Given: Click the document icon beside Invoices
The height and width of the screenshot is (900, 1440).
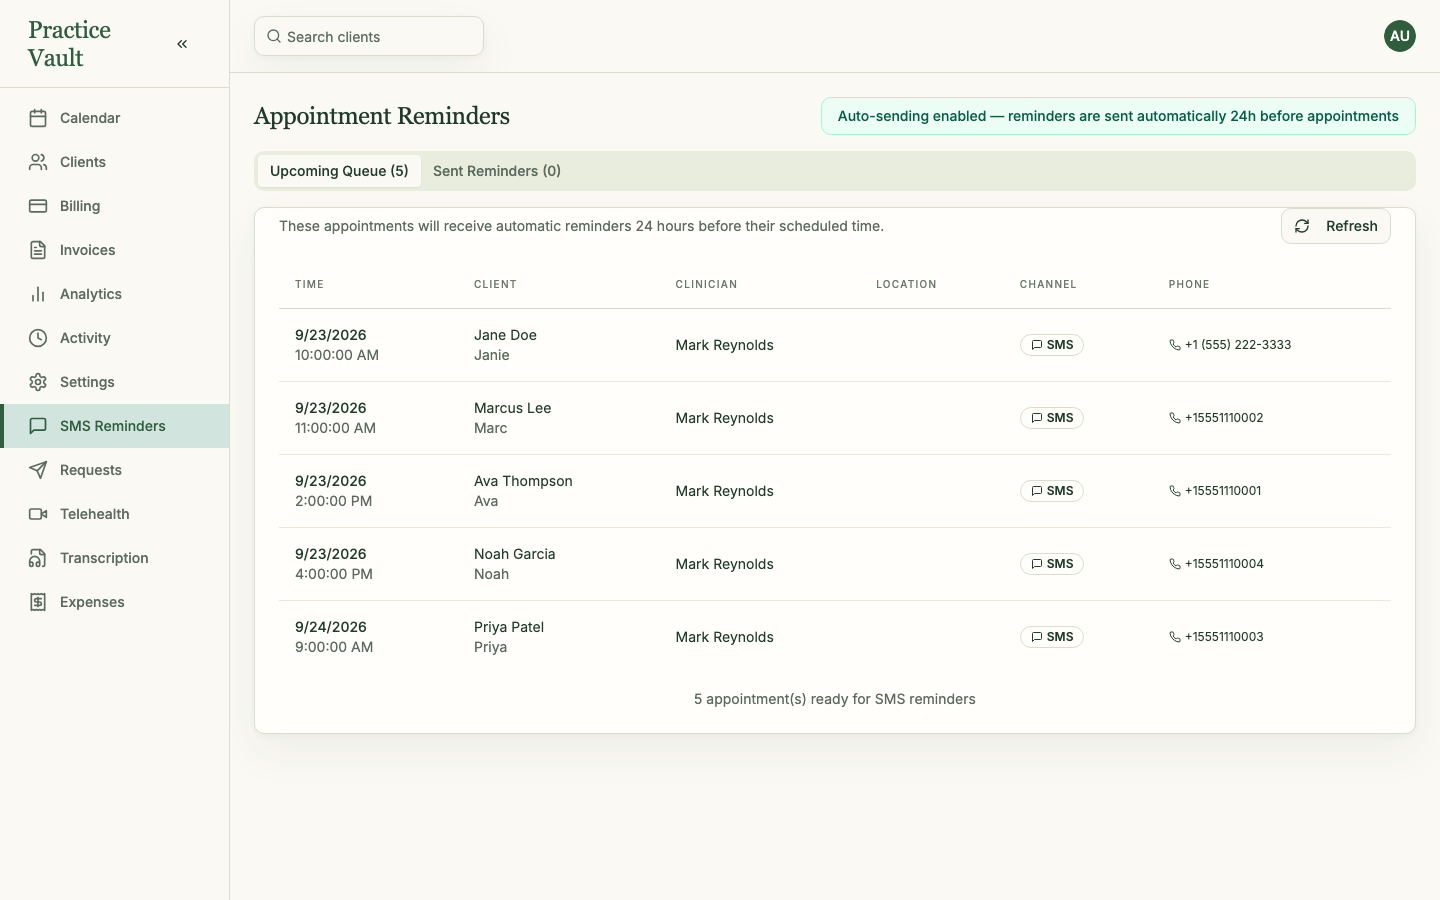Looking at the screenshot, I should [x=38, y=250].
